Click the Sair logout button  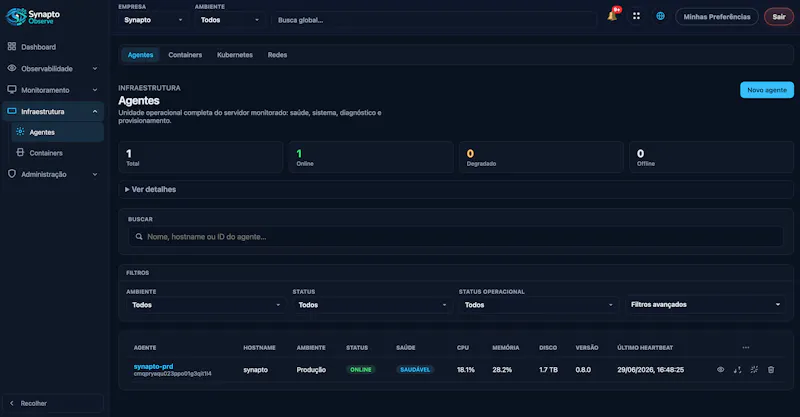[779, 17]
